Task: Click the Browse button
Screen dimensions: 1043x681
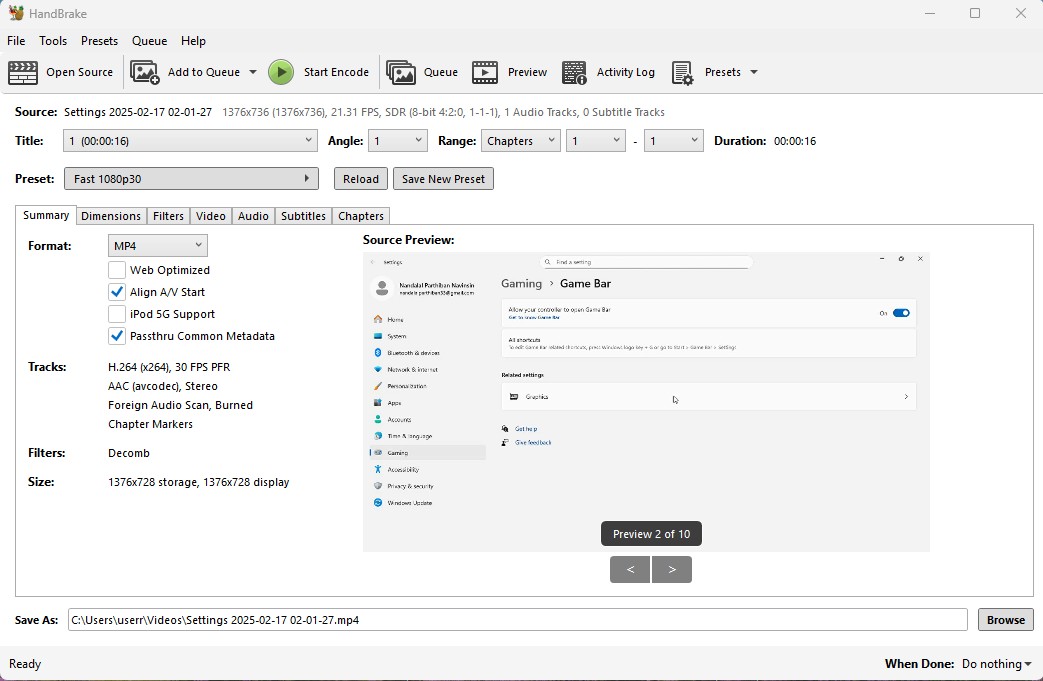Action: [1006, 620]
